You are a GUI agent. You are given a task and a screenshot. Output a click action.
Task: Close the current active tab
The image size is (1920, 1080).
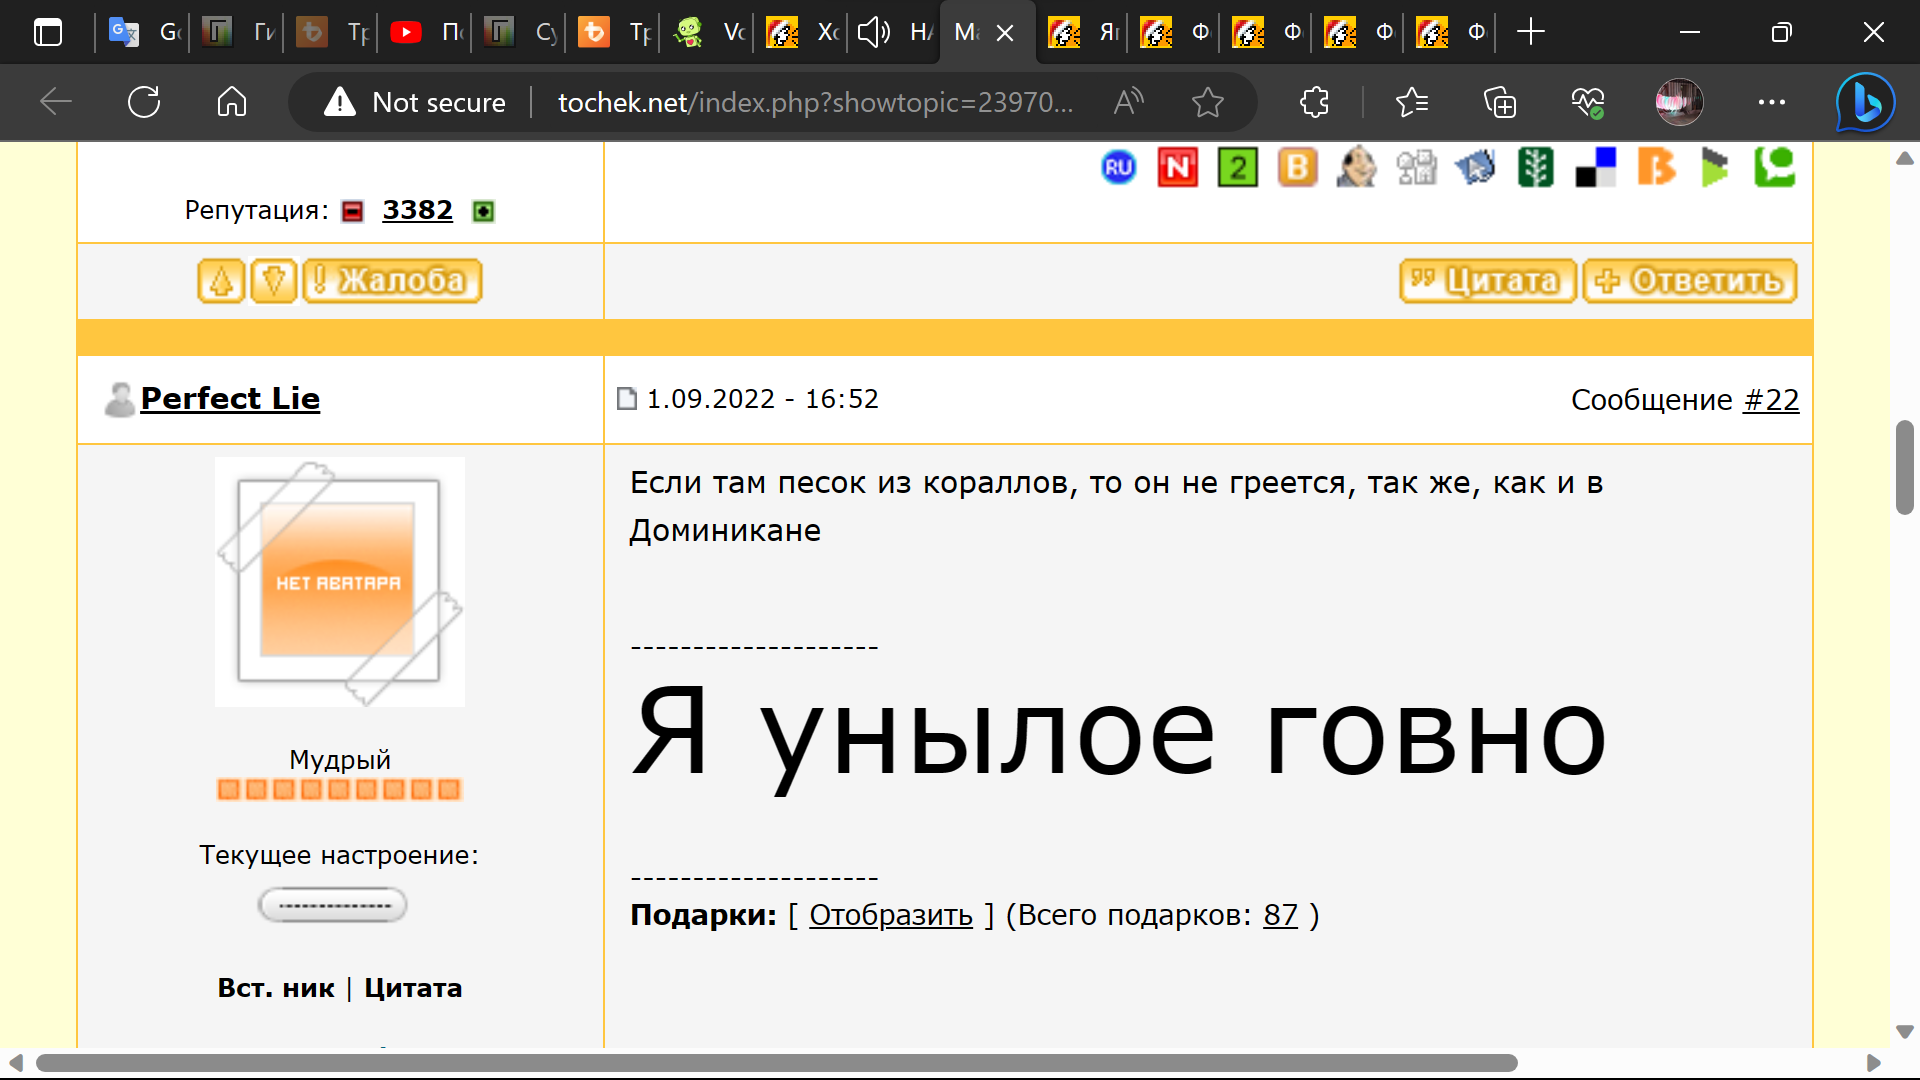click(x=1005, y=33)
